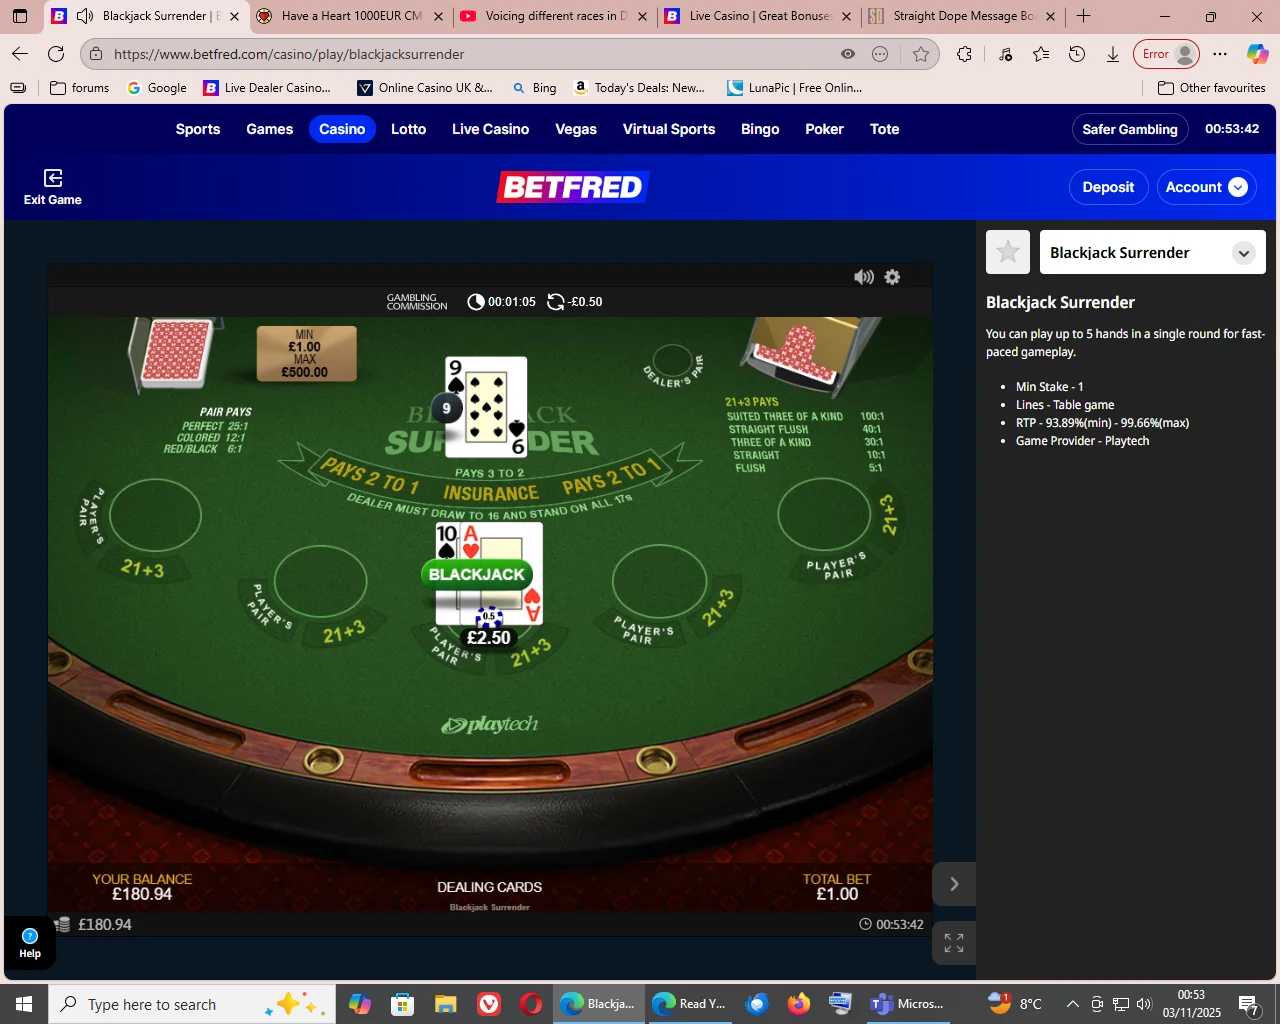Select the Casino nav item
This screenshot has height=1024, width=1280.
pyautogui.click(x=342, y=129)
